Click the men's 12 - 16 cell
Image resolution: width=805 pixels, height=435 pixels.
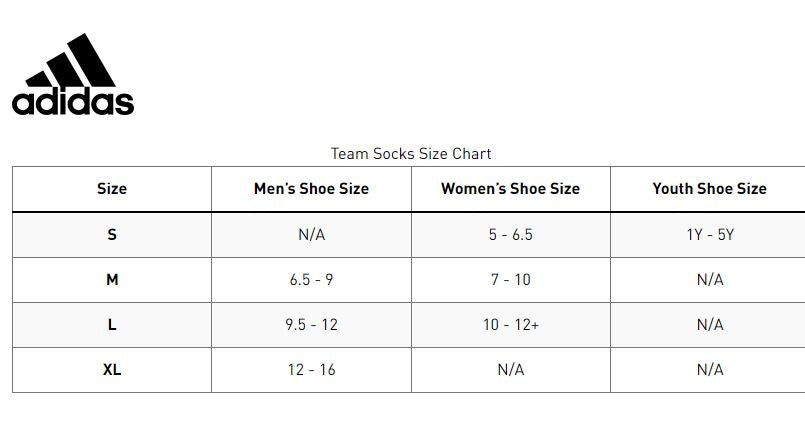pos(311,370)
